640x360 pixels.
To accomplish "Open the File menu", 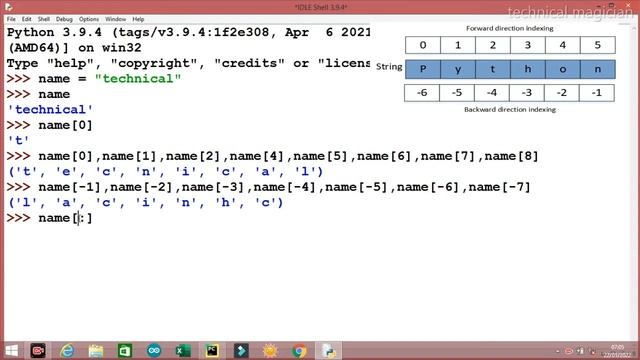I will (11, 19).
